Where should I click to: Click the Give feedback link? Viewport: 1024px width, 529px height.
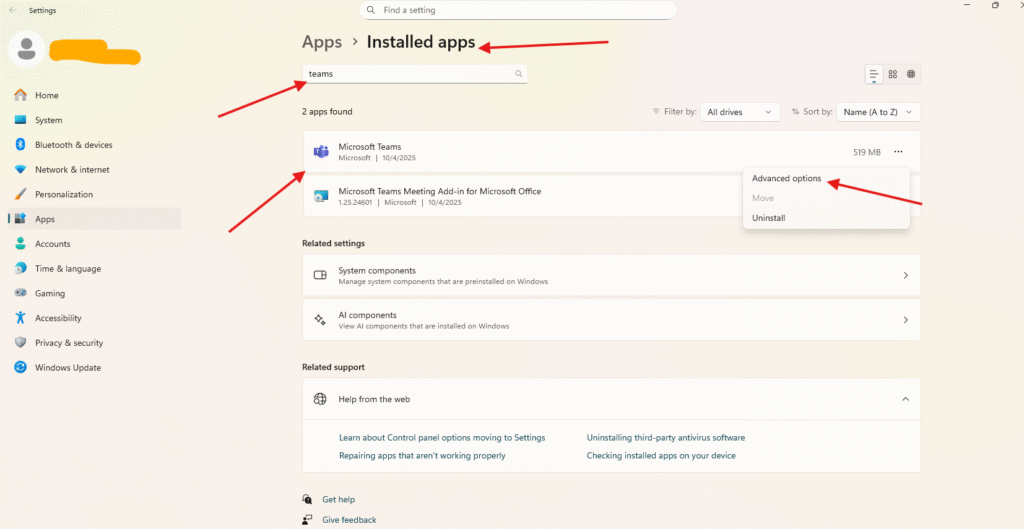pyautogui.click(x=349, y=520)
